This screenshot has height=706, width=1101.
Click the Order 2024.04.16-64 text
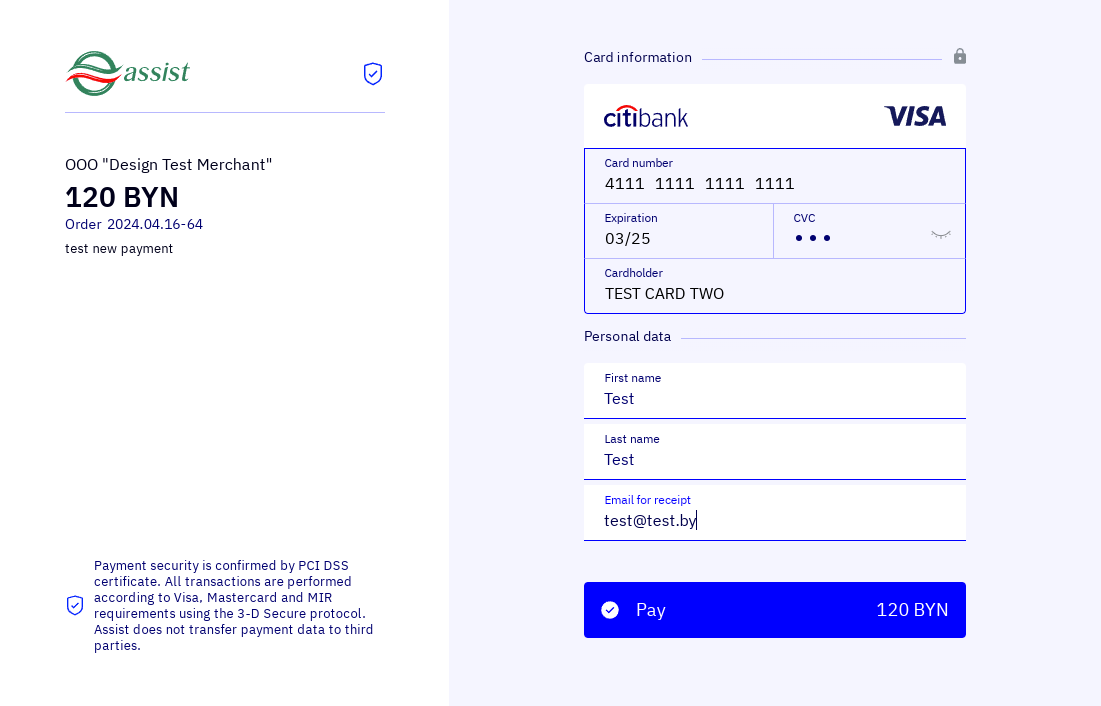134,224
